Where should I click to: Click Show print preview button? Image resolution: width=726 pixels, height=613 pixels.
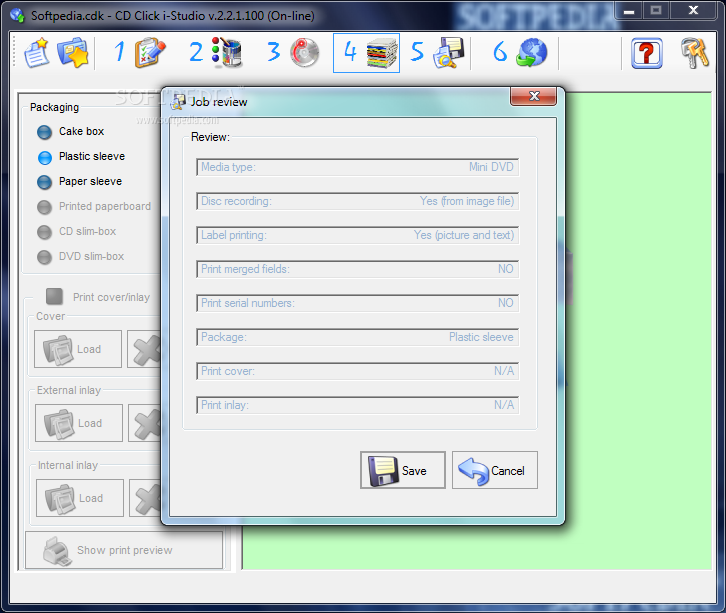click(x=124, y=550)
